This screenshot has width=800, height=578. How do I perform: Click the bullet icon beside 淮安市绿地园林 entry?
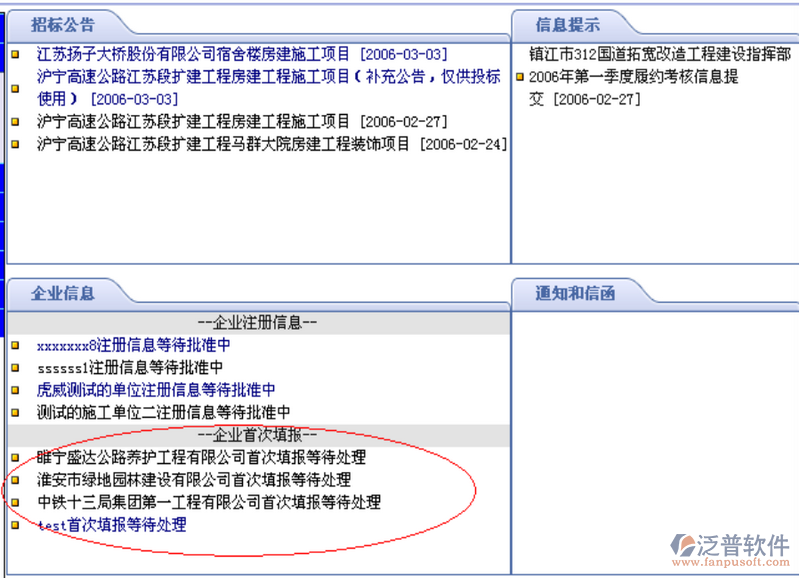click(15, 480)
